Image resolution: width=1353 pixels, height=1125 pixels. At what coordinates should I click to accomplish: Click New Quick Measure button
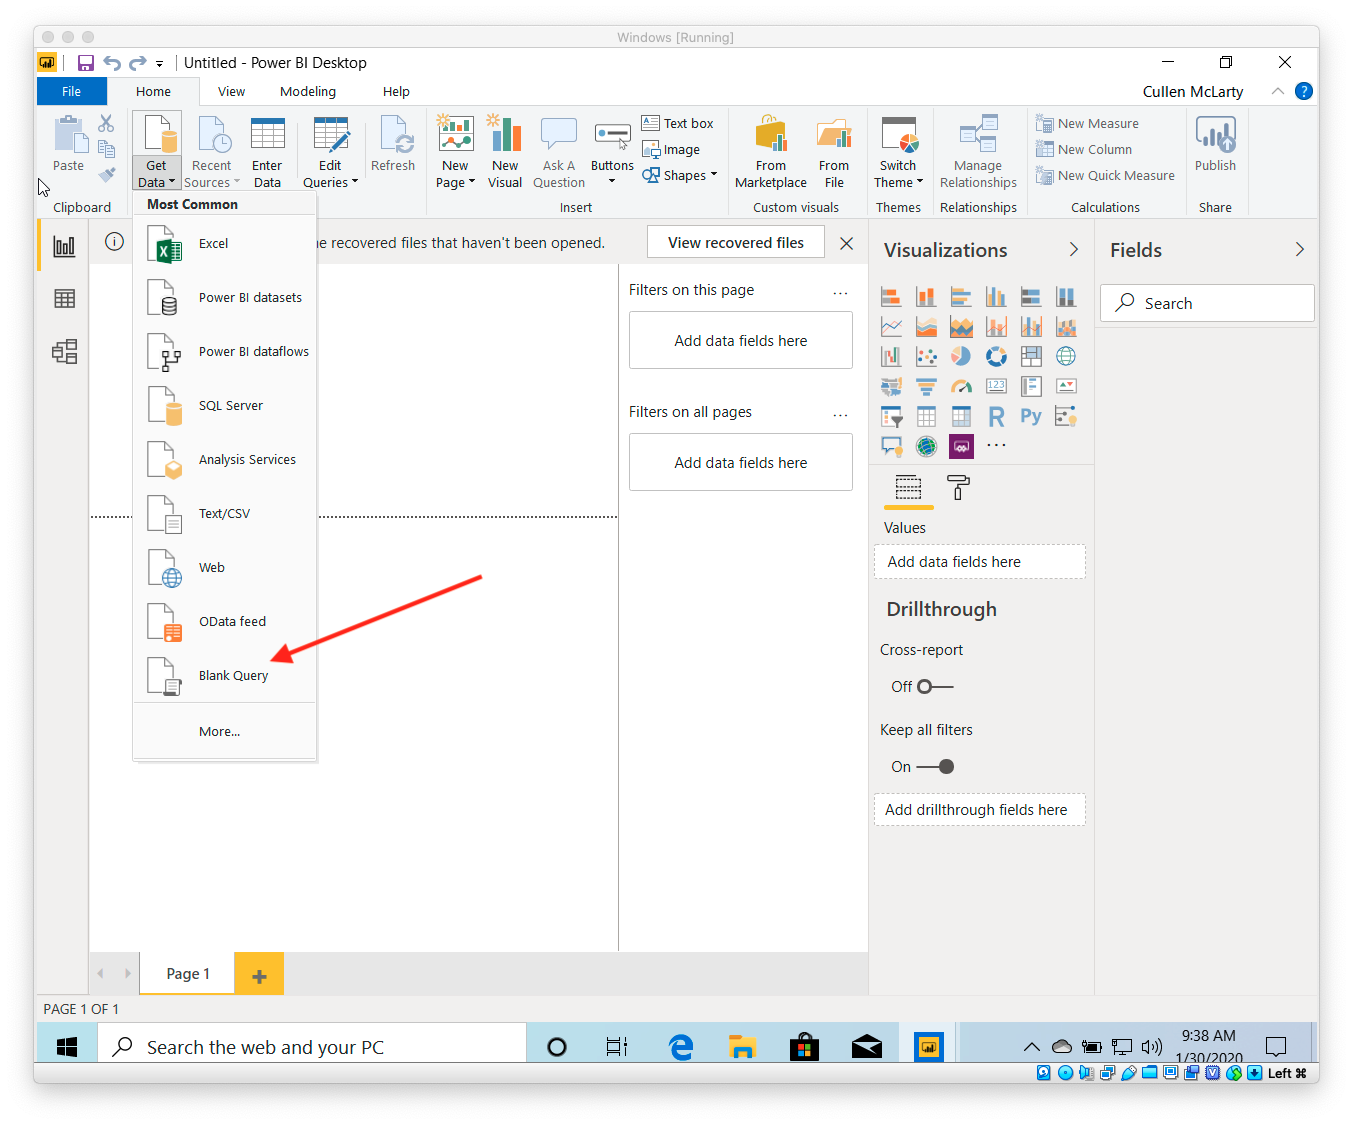1105,175
